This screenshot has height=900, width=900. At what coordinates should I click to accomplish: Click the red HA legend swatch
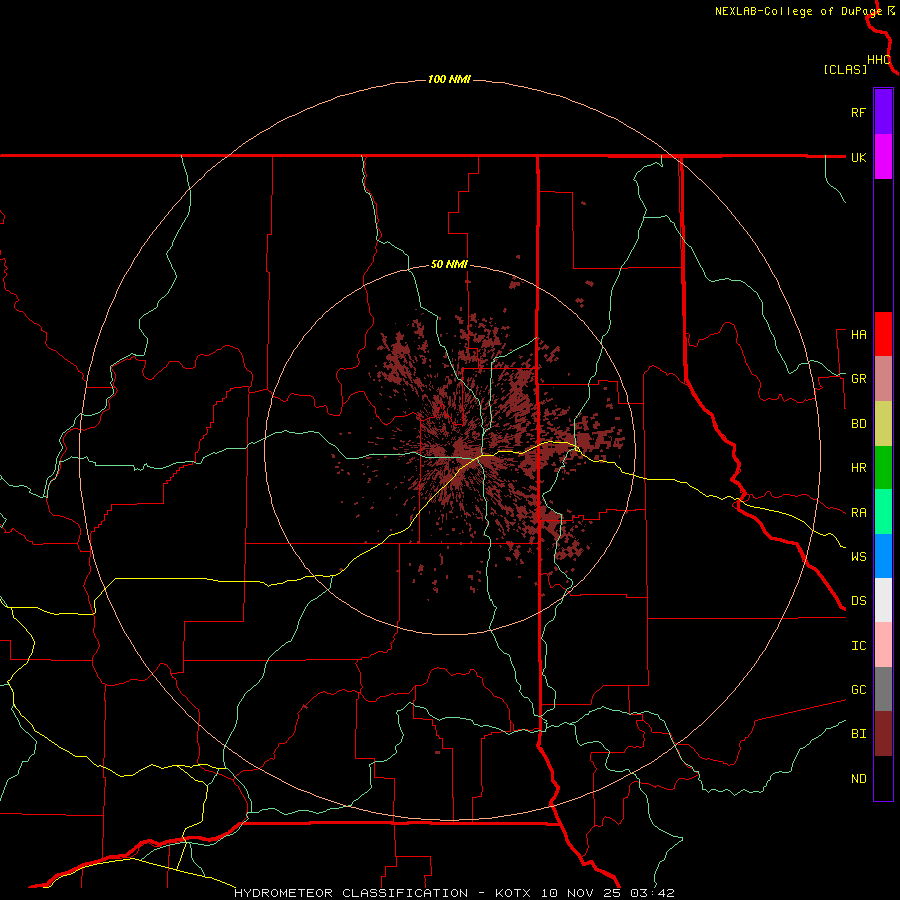click(x=883, y=334)
